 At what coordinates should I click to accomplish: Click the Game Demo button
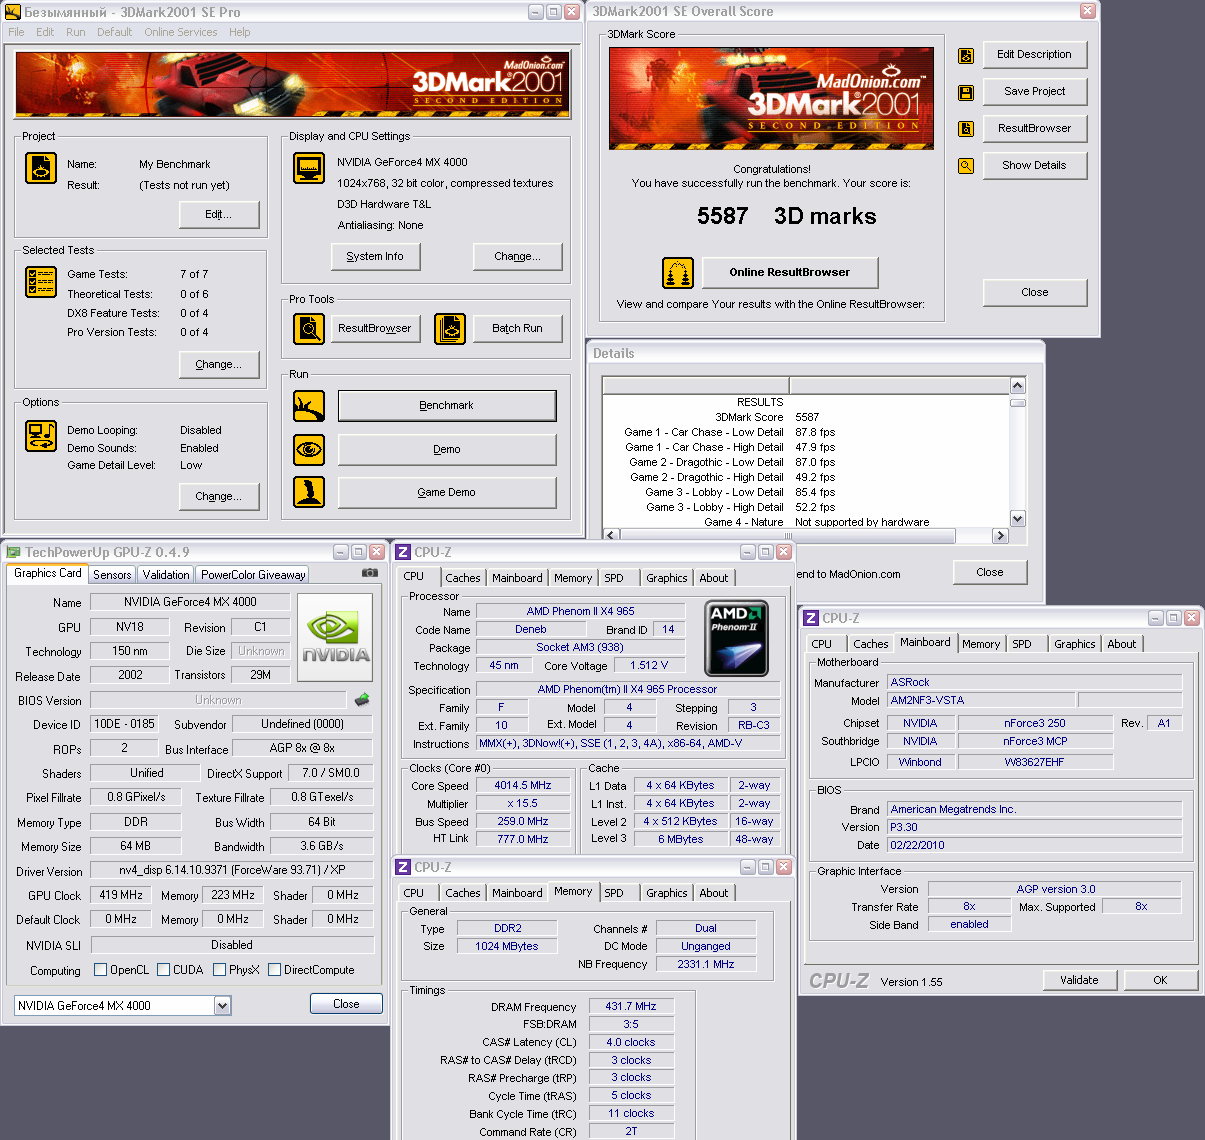(447, 493)
